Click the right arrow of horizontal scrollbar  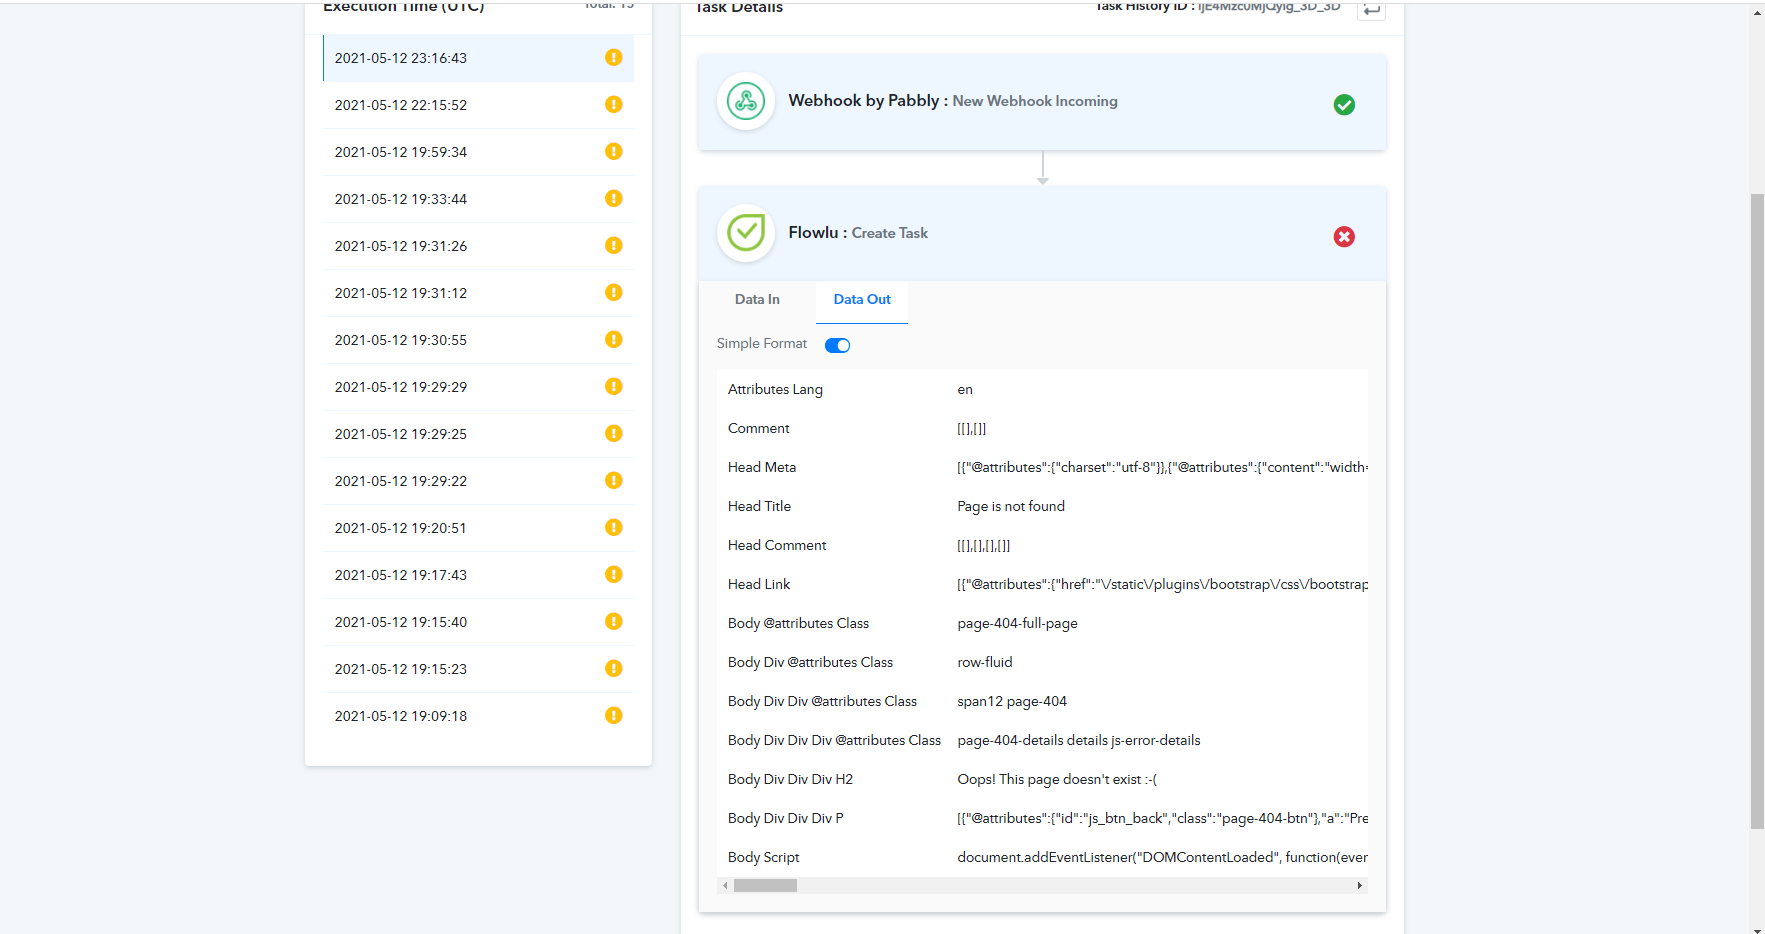pos(1359,886)
